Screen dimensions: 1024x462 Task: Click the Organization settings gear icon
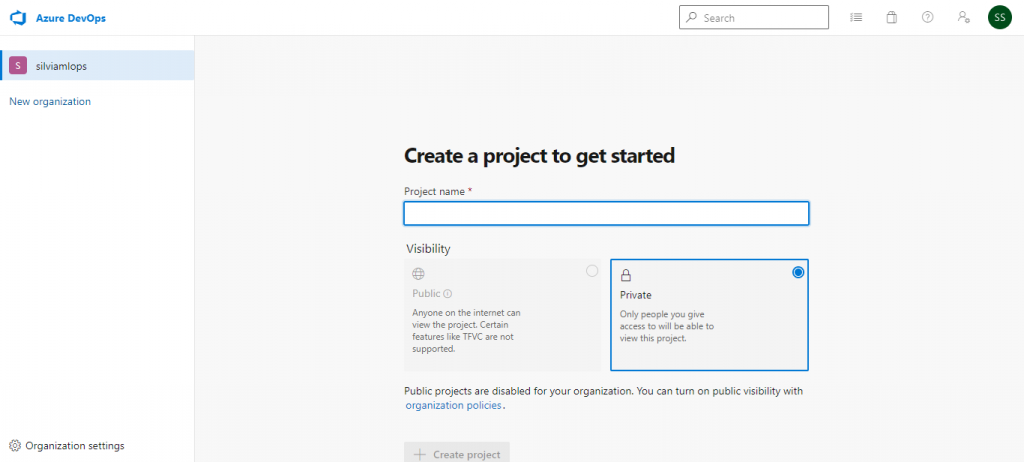click(15, 446)
